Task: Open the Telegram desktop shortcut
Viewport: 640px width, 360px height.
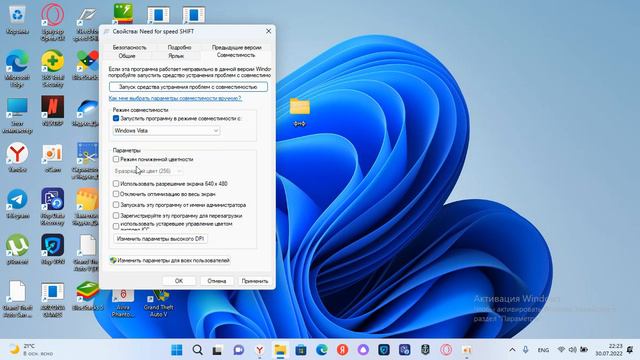Action: coord(17,203)
